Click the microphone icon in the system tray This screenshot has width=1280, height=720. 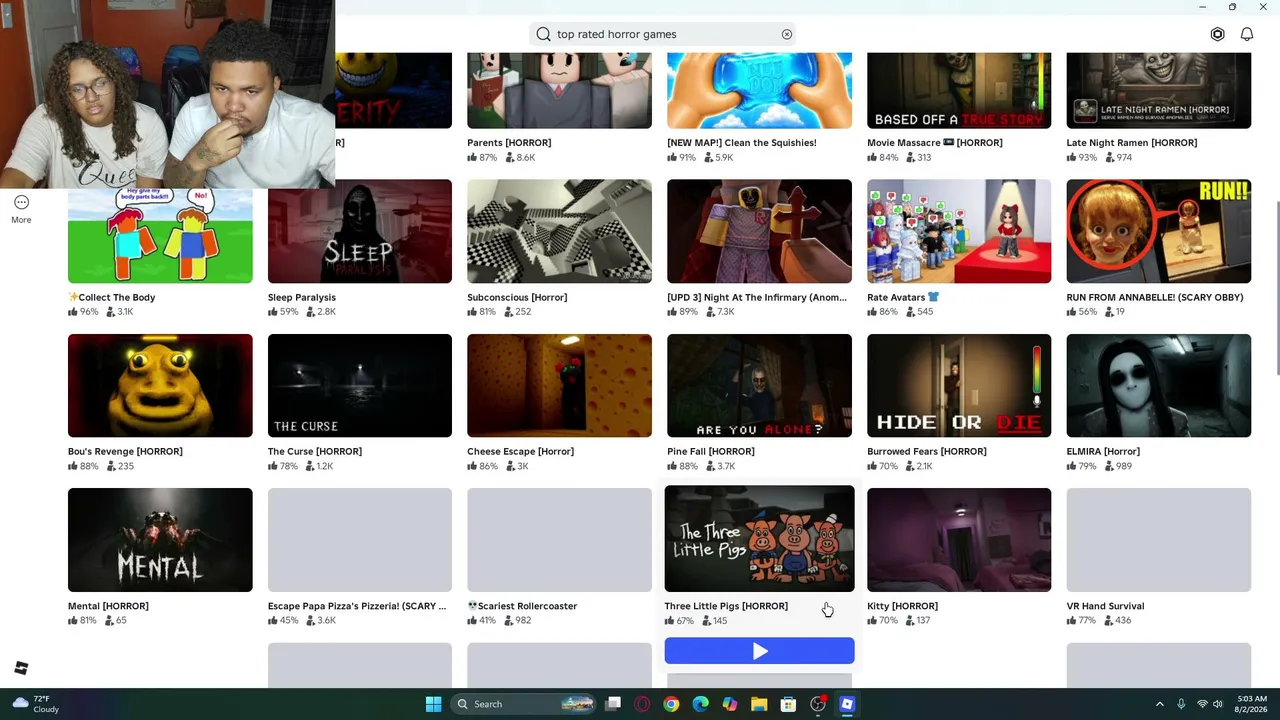coord(1181,704)
